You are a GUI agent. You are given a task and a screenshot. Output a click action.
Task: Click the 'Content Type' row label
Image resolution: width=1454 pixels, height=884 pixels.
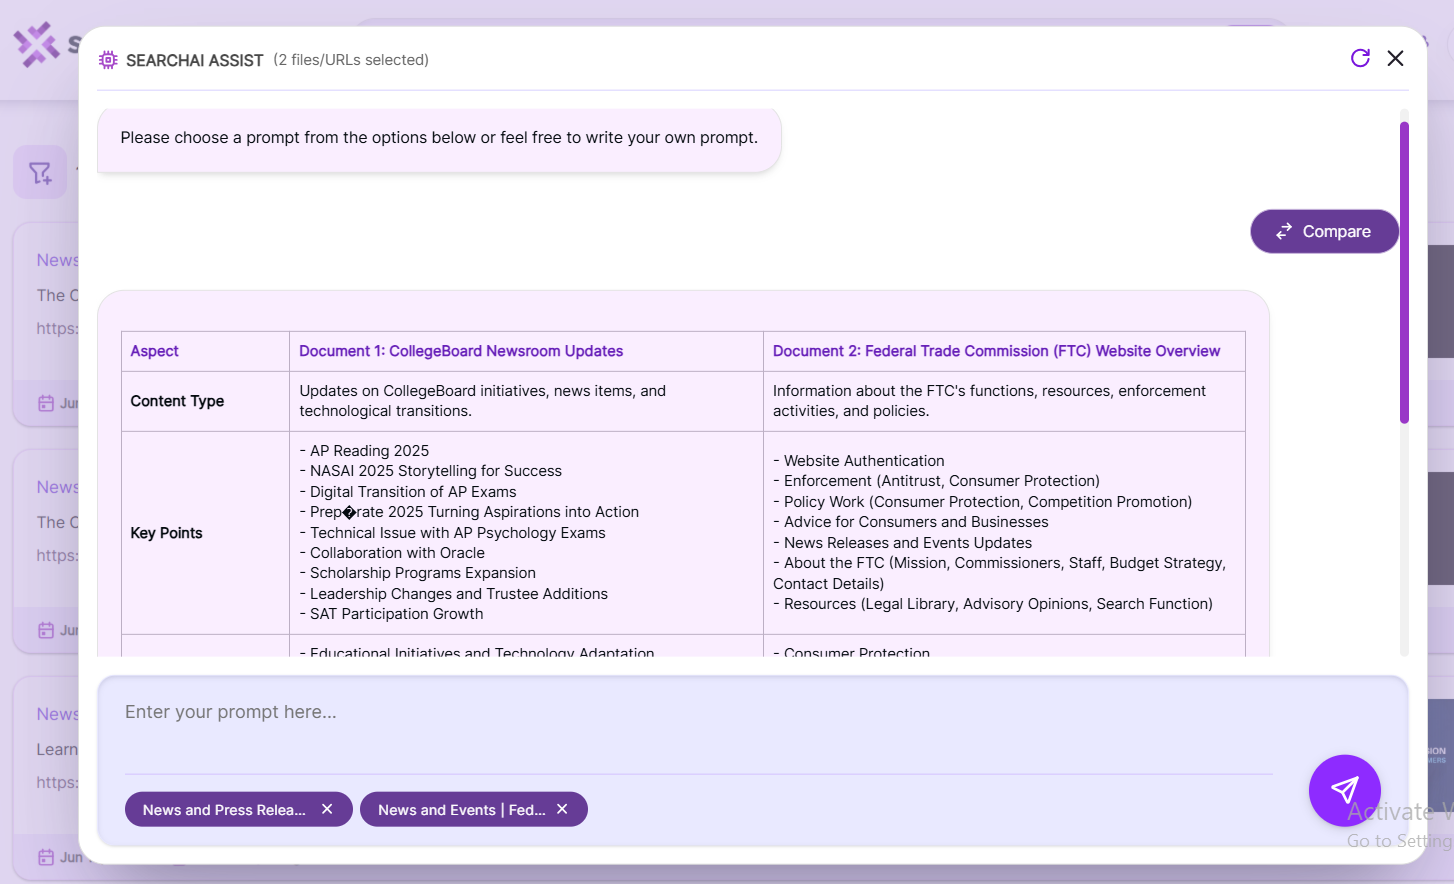pos(177,401)
